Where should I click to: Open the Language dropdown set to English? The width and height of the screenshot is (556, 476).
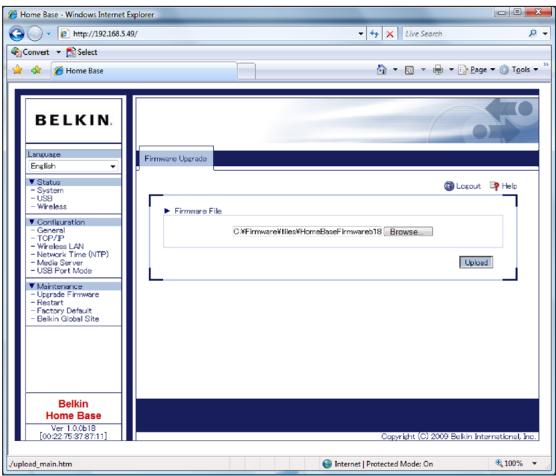(x=73, y=166)
